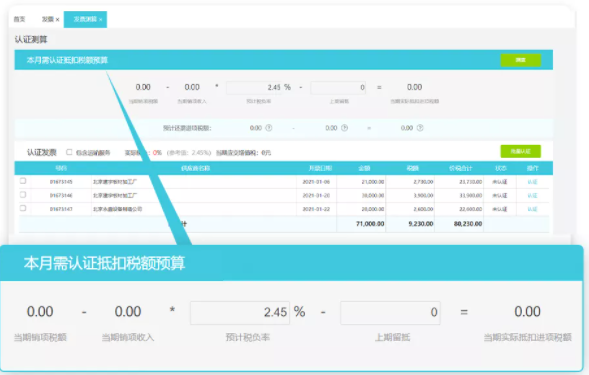Click invoice number 01673145
The image size is (589, 375).
pyautogui.click(x=61, y=182)
